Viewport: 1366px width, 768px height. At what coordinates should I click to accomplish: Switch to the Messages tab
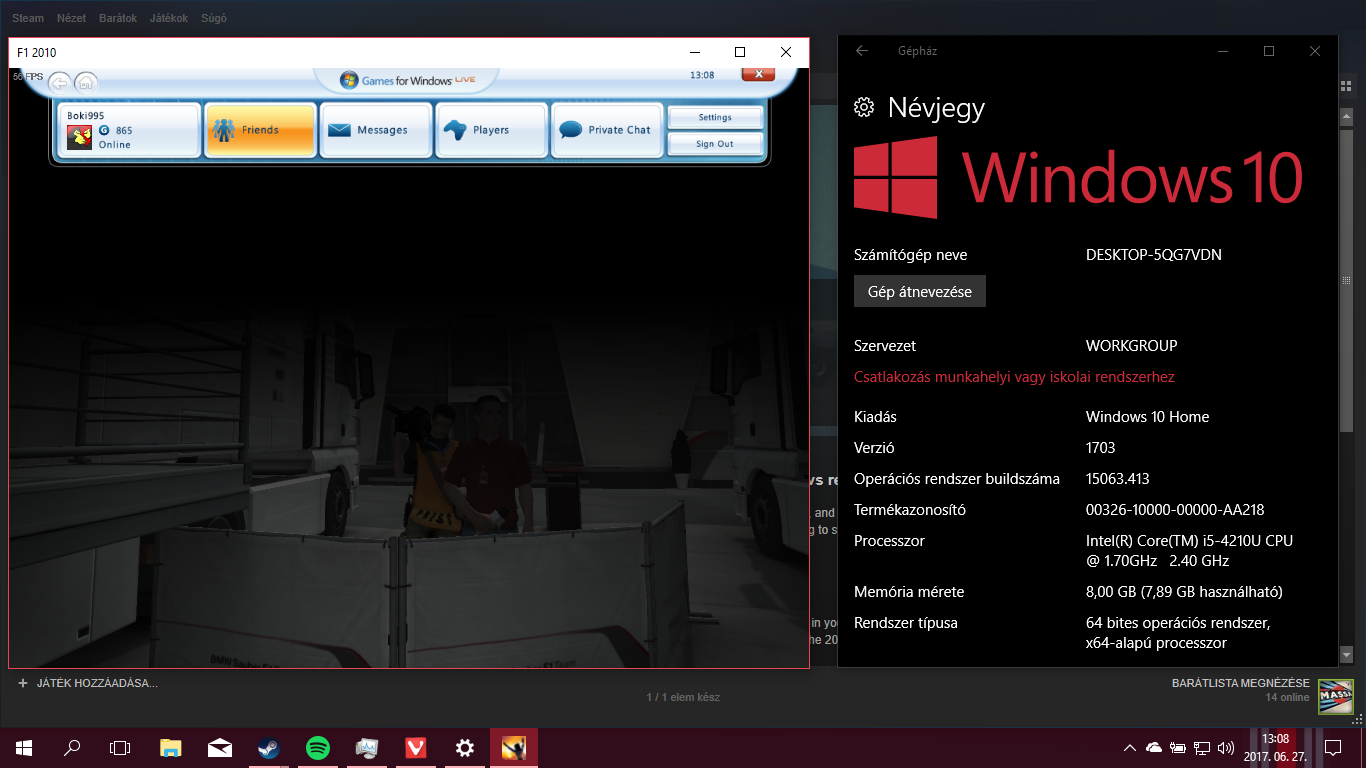[377, 130]
